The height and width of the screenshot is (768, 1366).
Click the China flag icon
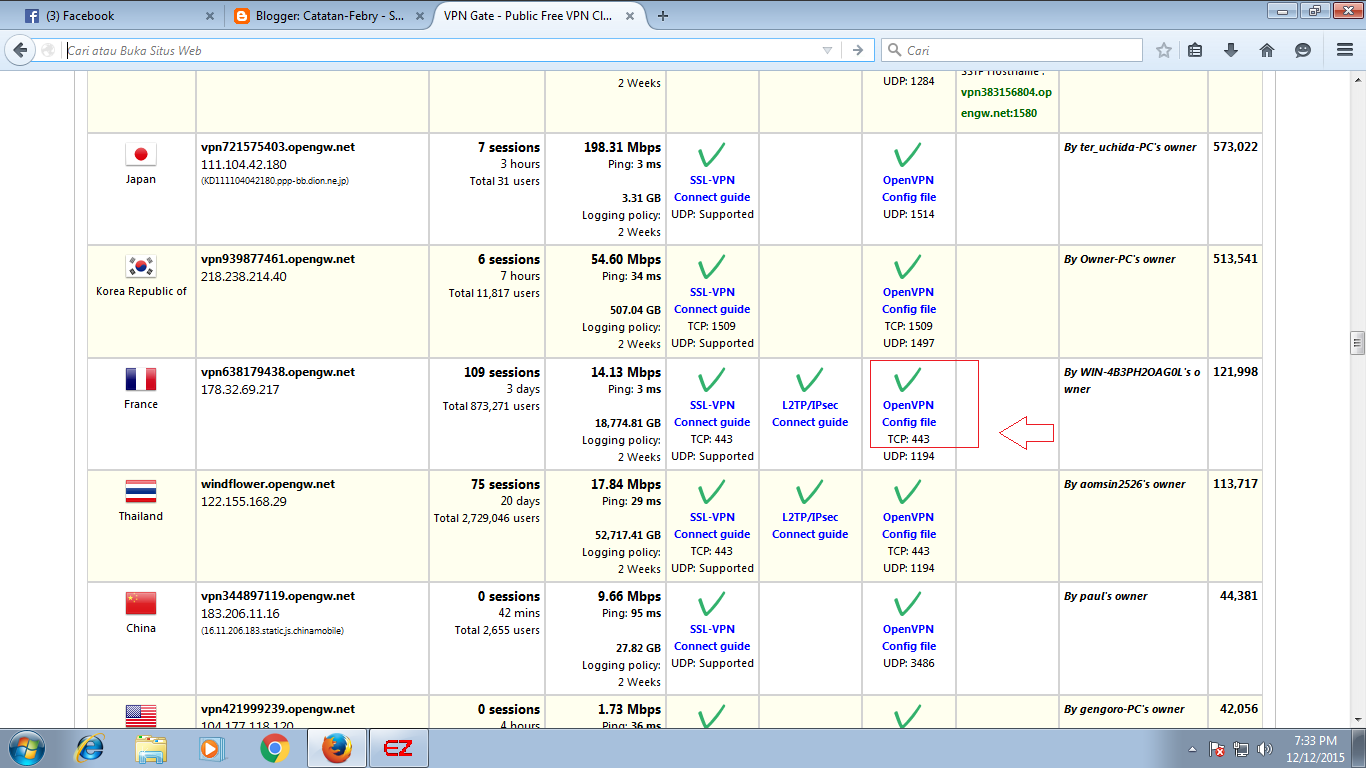141,603
